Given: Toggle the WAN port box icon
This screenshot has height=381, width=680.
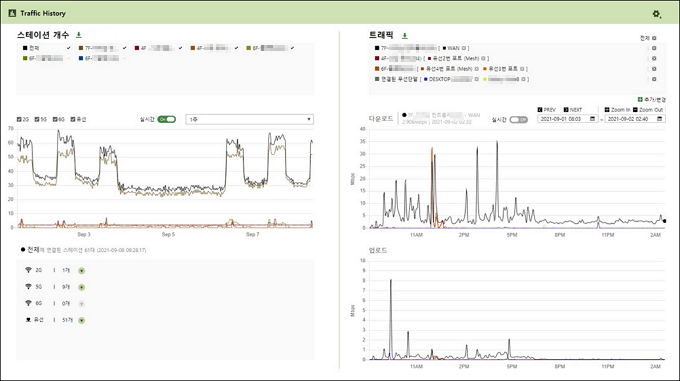Looking at the screenshot, I should pyautogui.click(x=464, y=48).
